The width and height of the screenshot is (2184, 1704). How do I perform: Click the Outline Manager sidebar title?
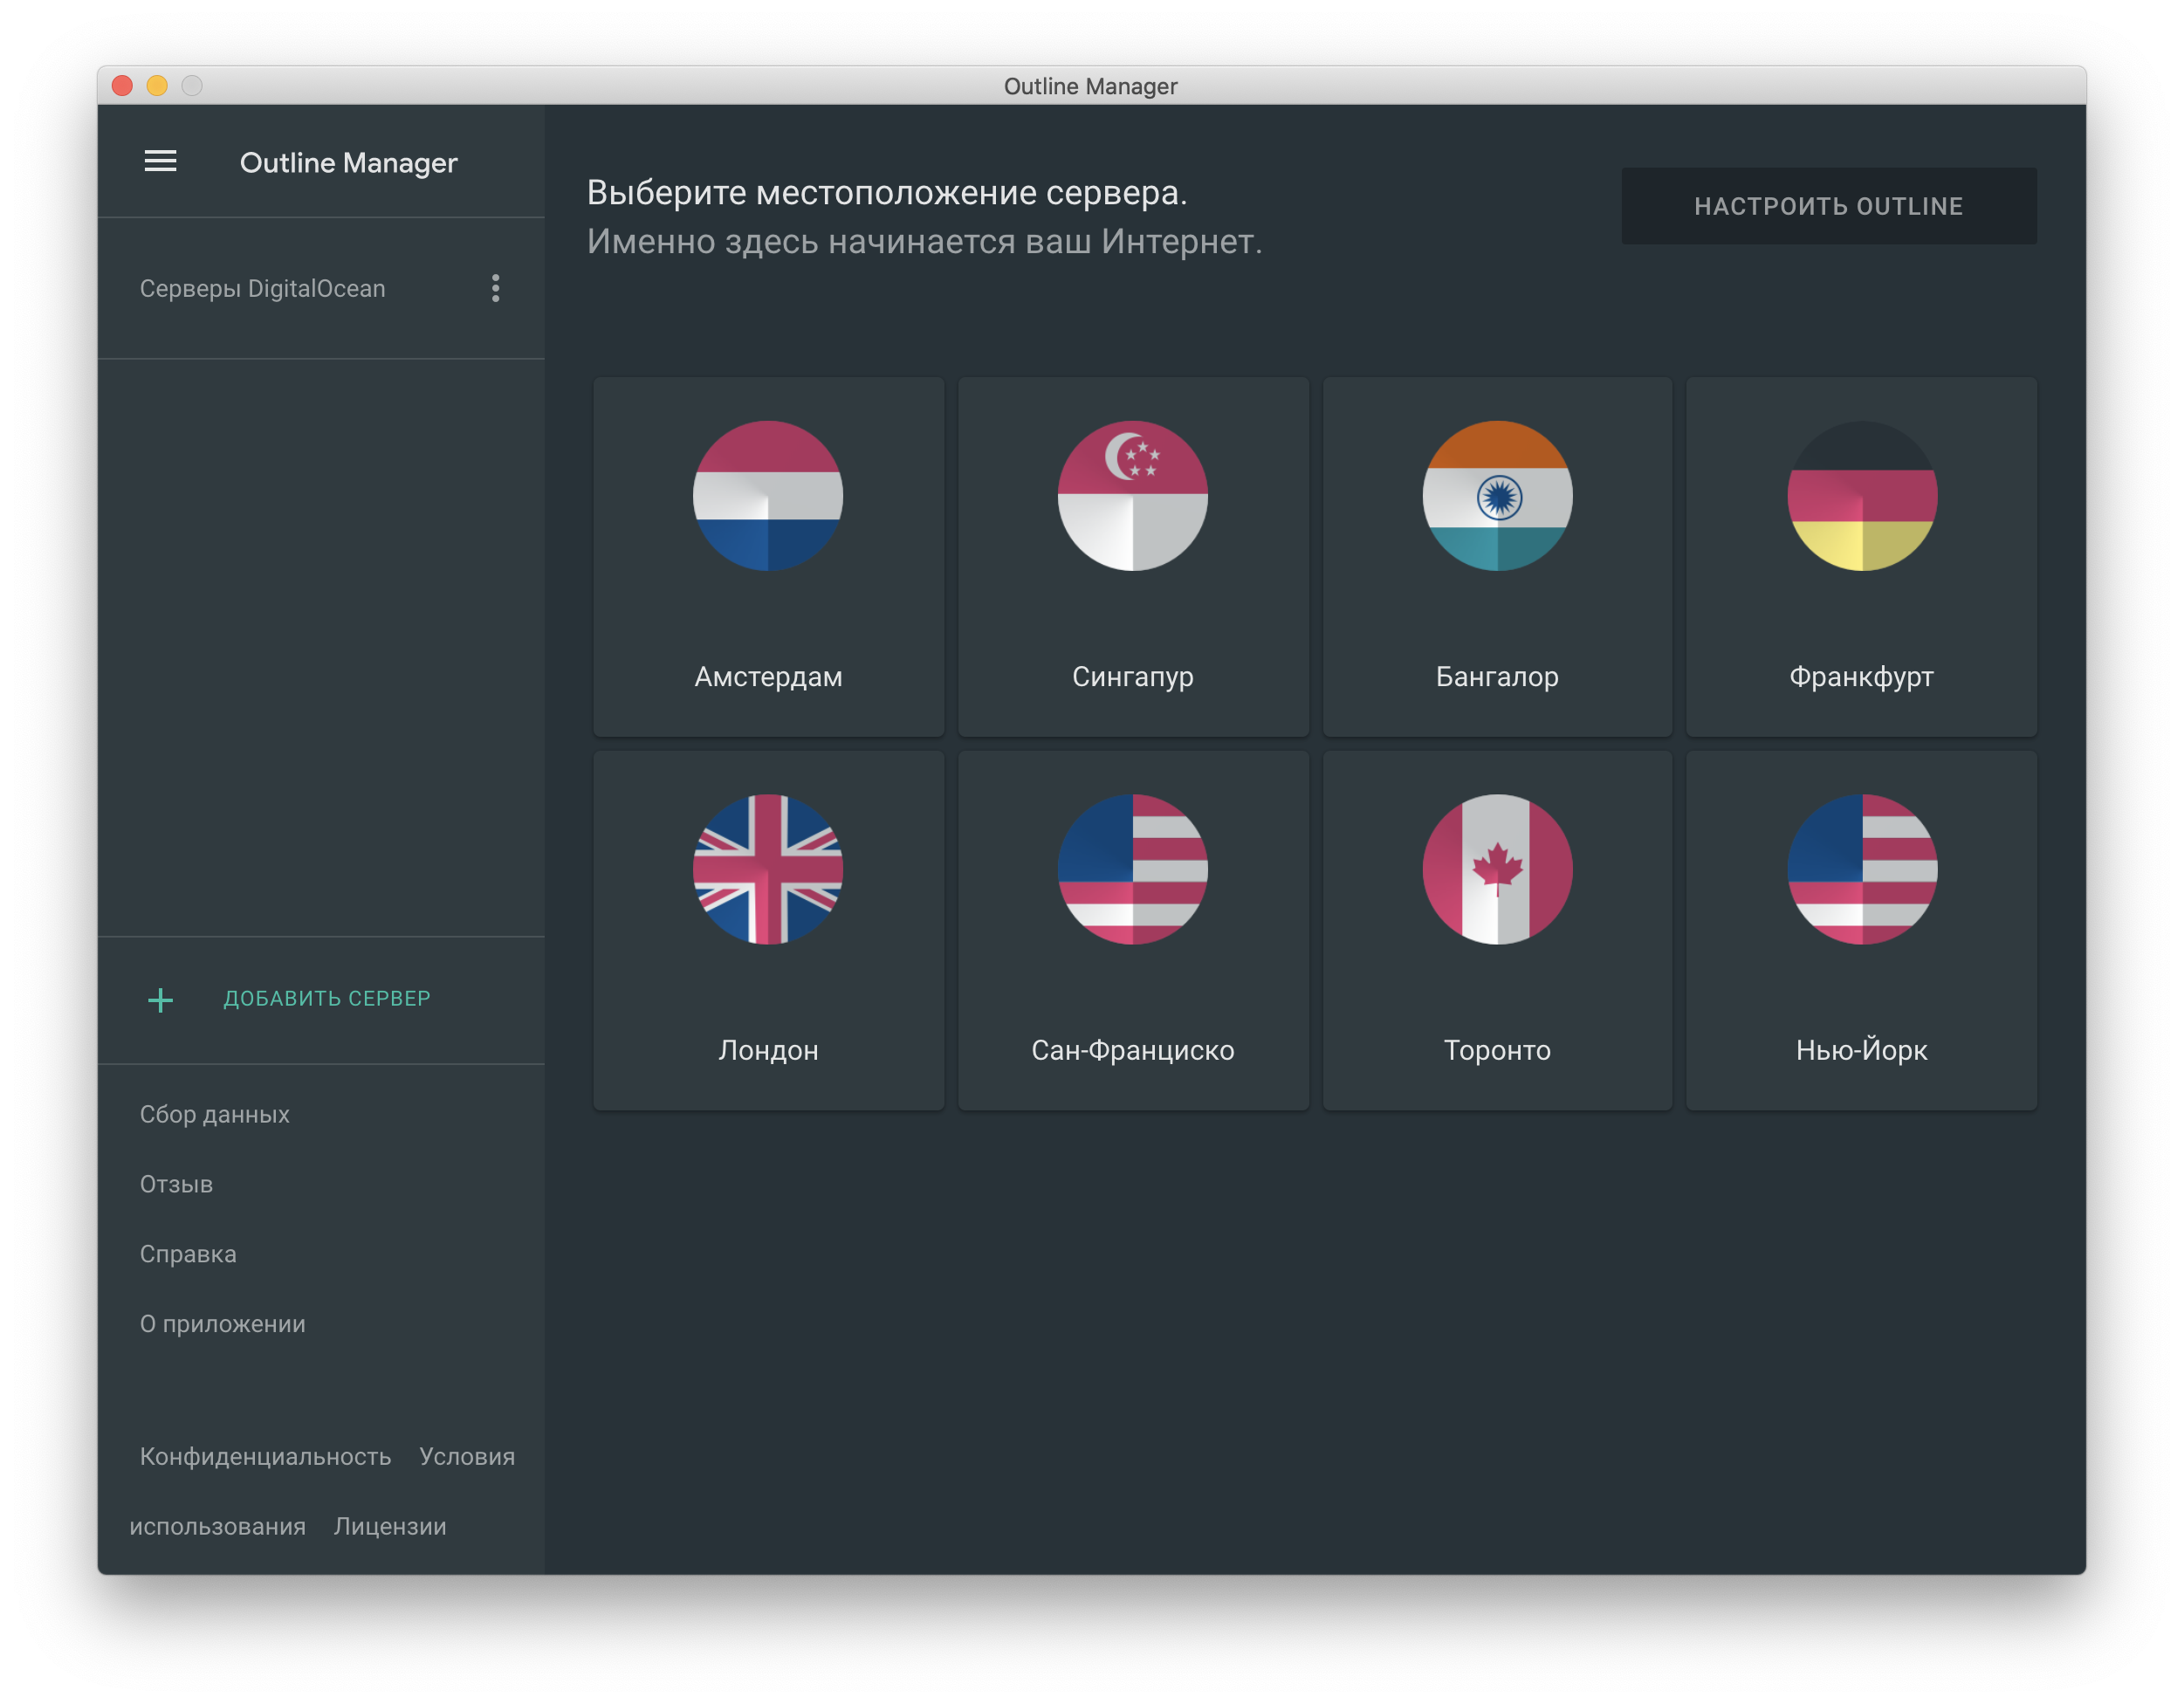coord(348,162)
